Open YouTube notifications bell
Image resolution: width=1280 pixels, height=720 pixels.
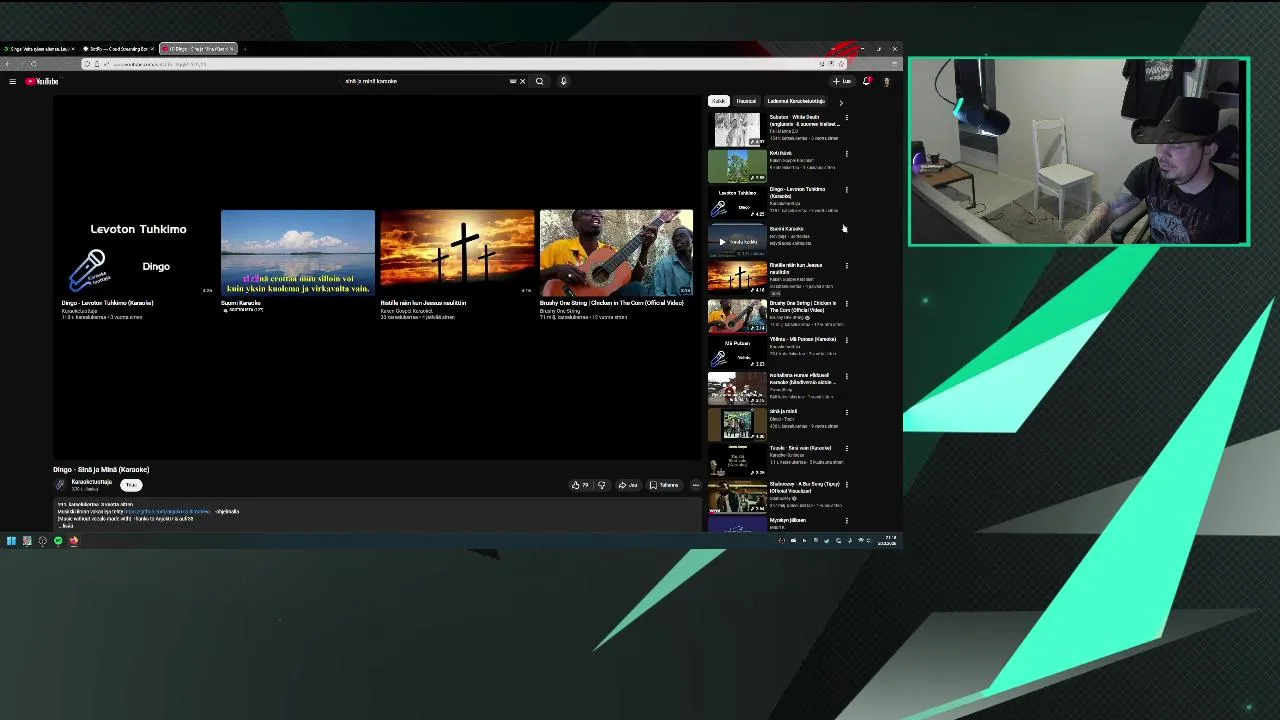pyautogui.click(x=866, y=81)
